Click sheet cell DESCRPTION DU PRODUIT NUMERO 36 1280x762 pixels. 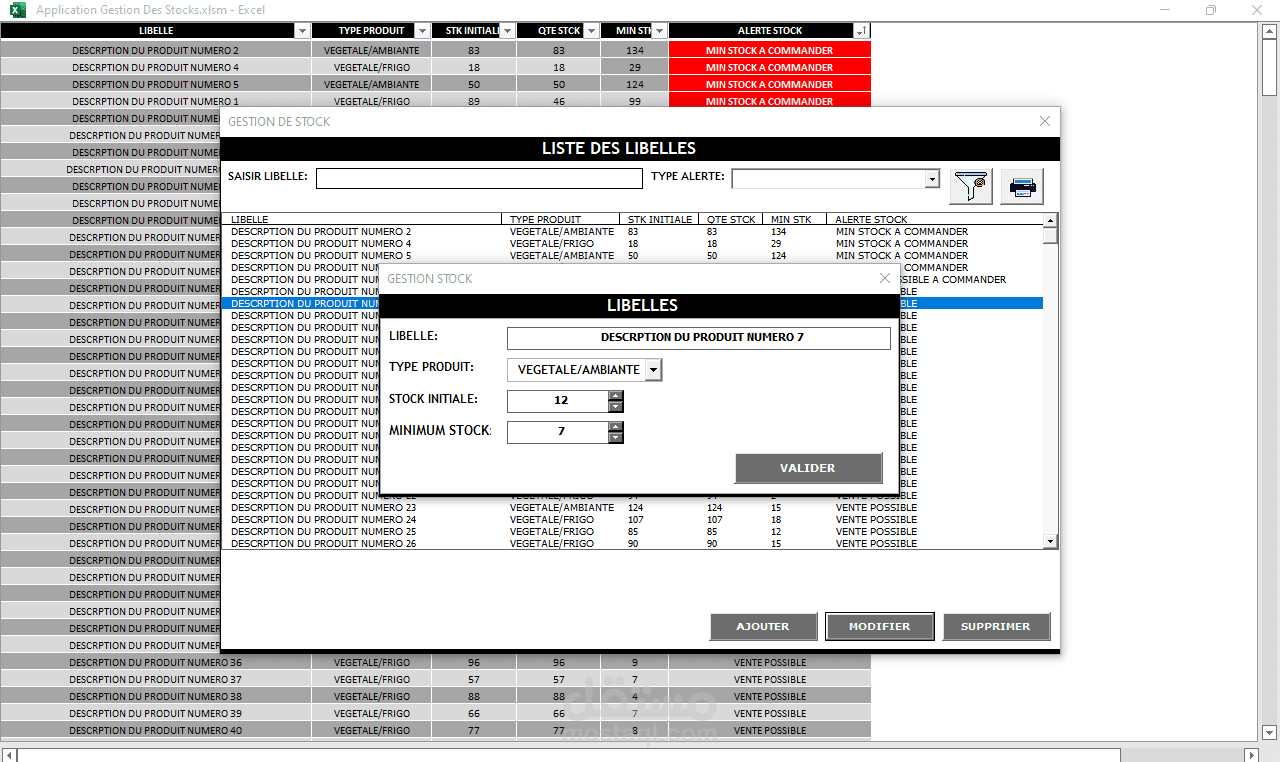coord(155,662)
